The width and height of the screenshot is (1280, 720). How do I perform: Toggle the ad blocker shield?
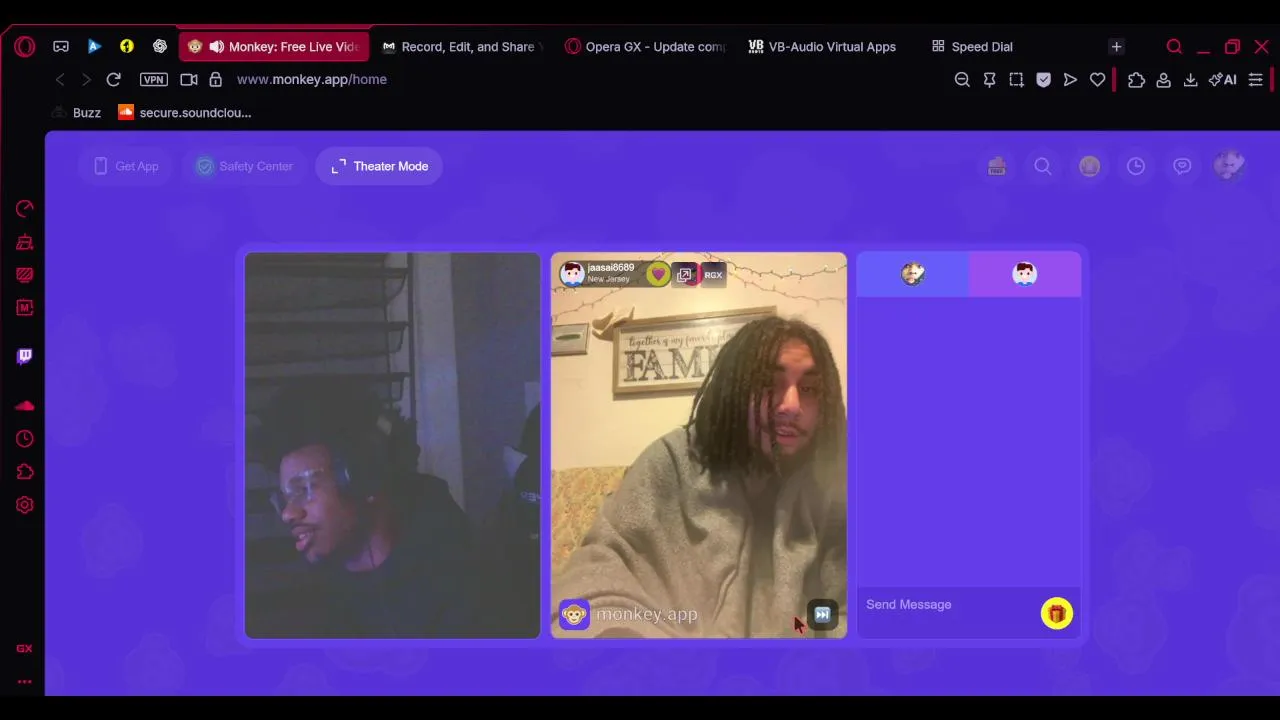coord(1043,79)
